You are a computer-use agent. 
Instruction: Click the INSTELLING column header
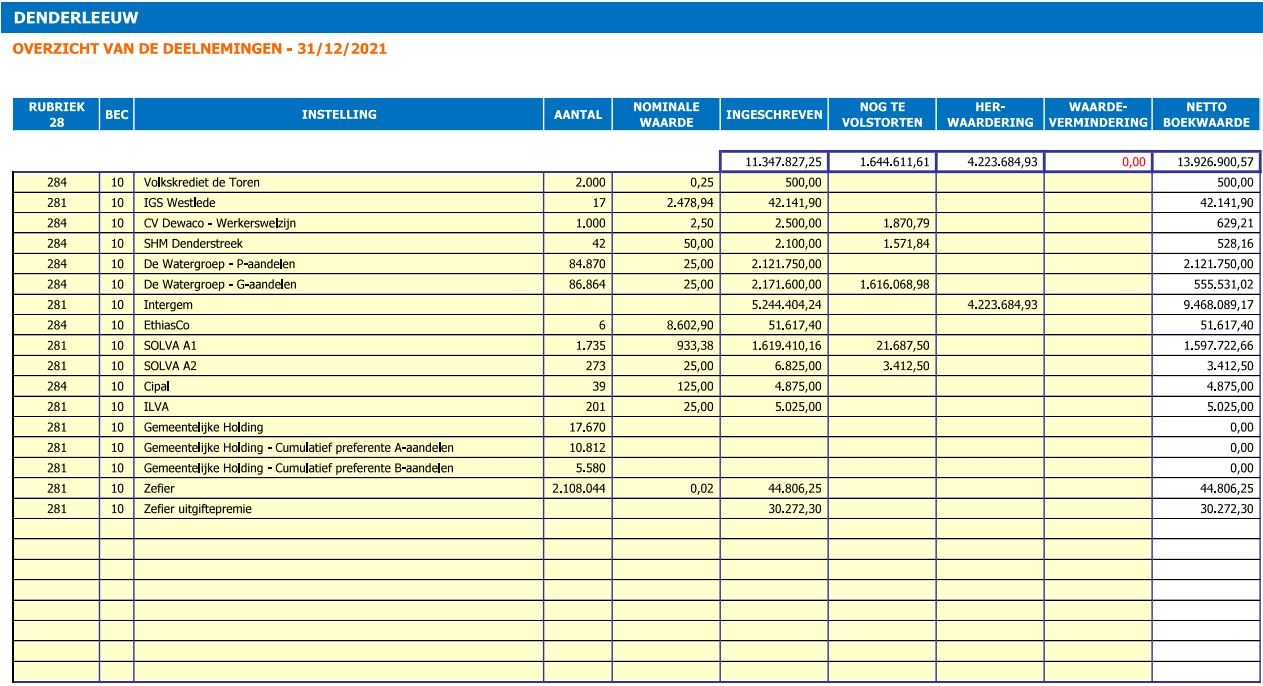(x=339, y=114)
